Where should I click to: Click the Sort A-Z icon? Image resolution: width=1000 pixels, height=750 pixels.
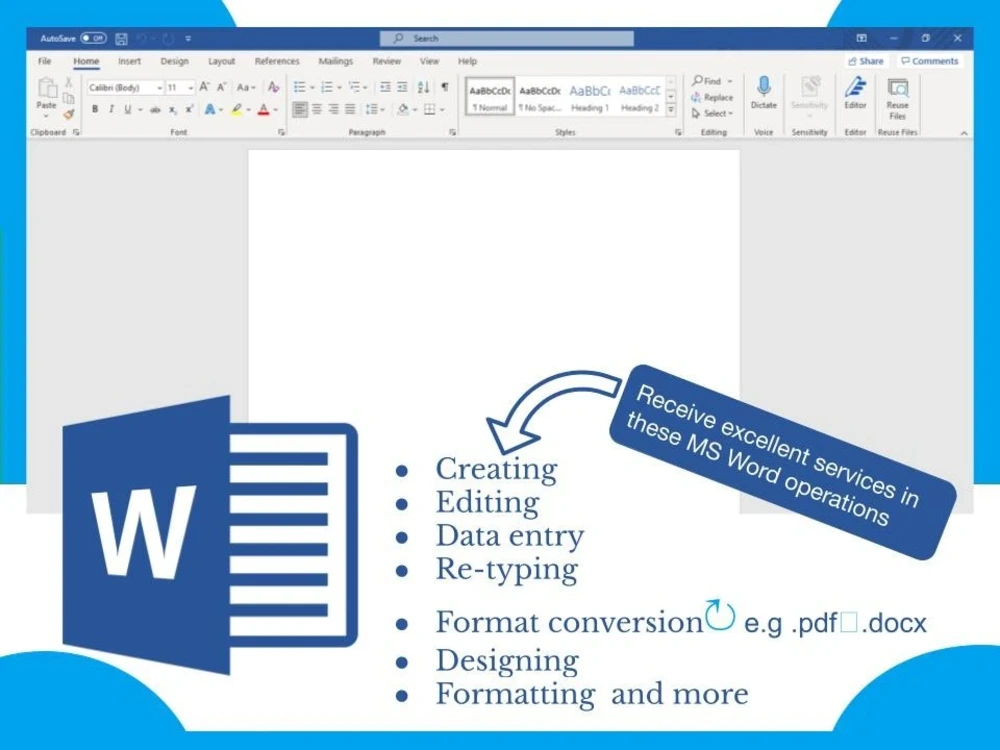tap(423, 87)
